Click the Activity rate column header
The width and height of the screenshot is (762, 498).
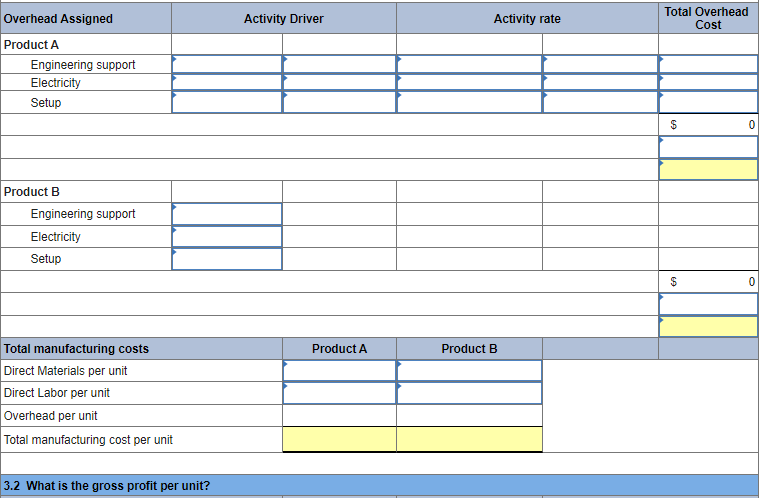point(527,18)
